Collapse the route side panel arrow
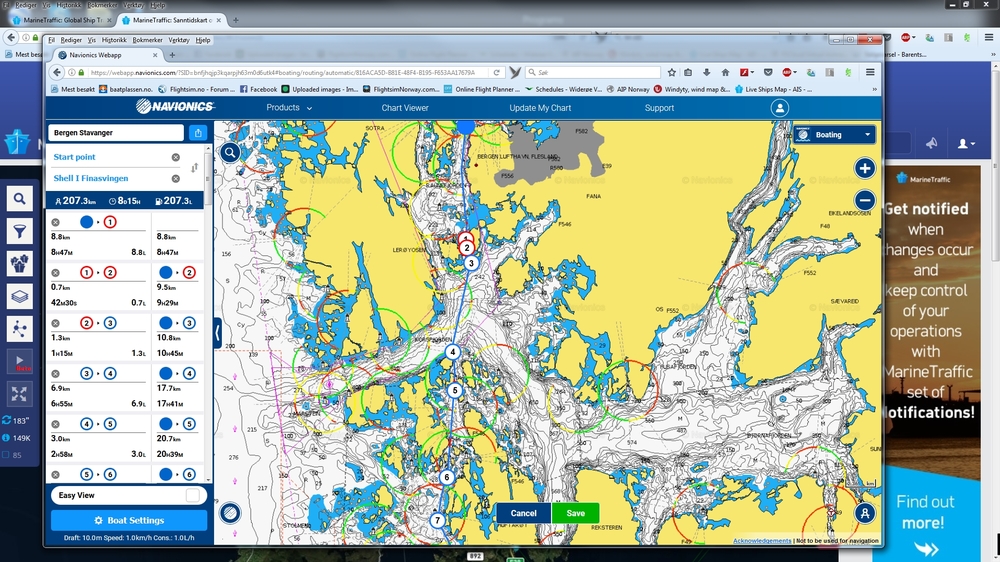This screenshot has width=1000, height=562. 217,332
